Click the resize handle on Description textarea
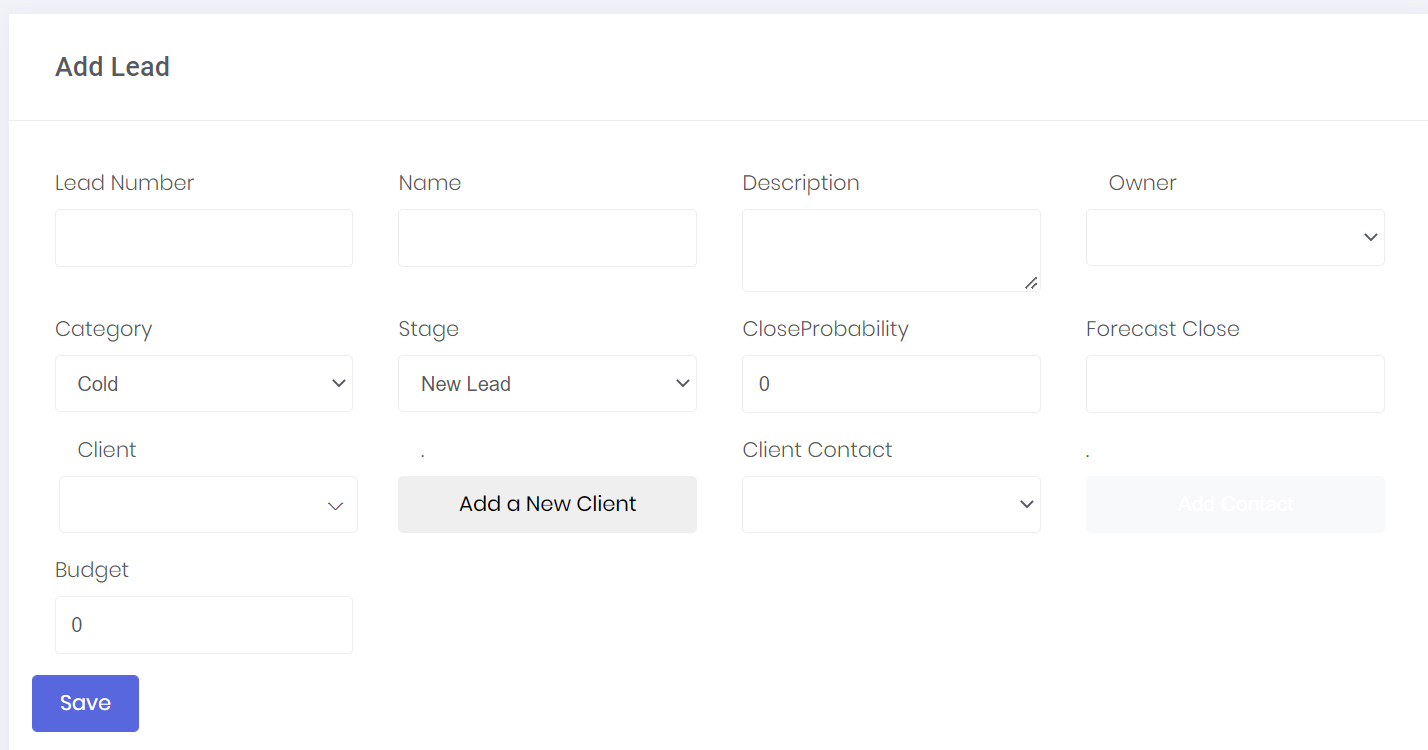Screen dimensions: 1428x750 coord(1031,285)
